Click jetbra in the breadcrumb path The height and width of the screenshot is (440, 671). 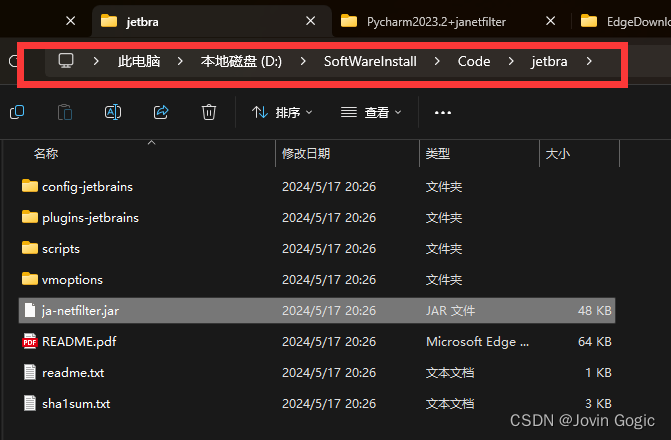tap(549, 61)
